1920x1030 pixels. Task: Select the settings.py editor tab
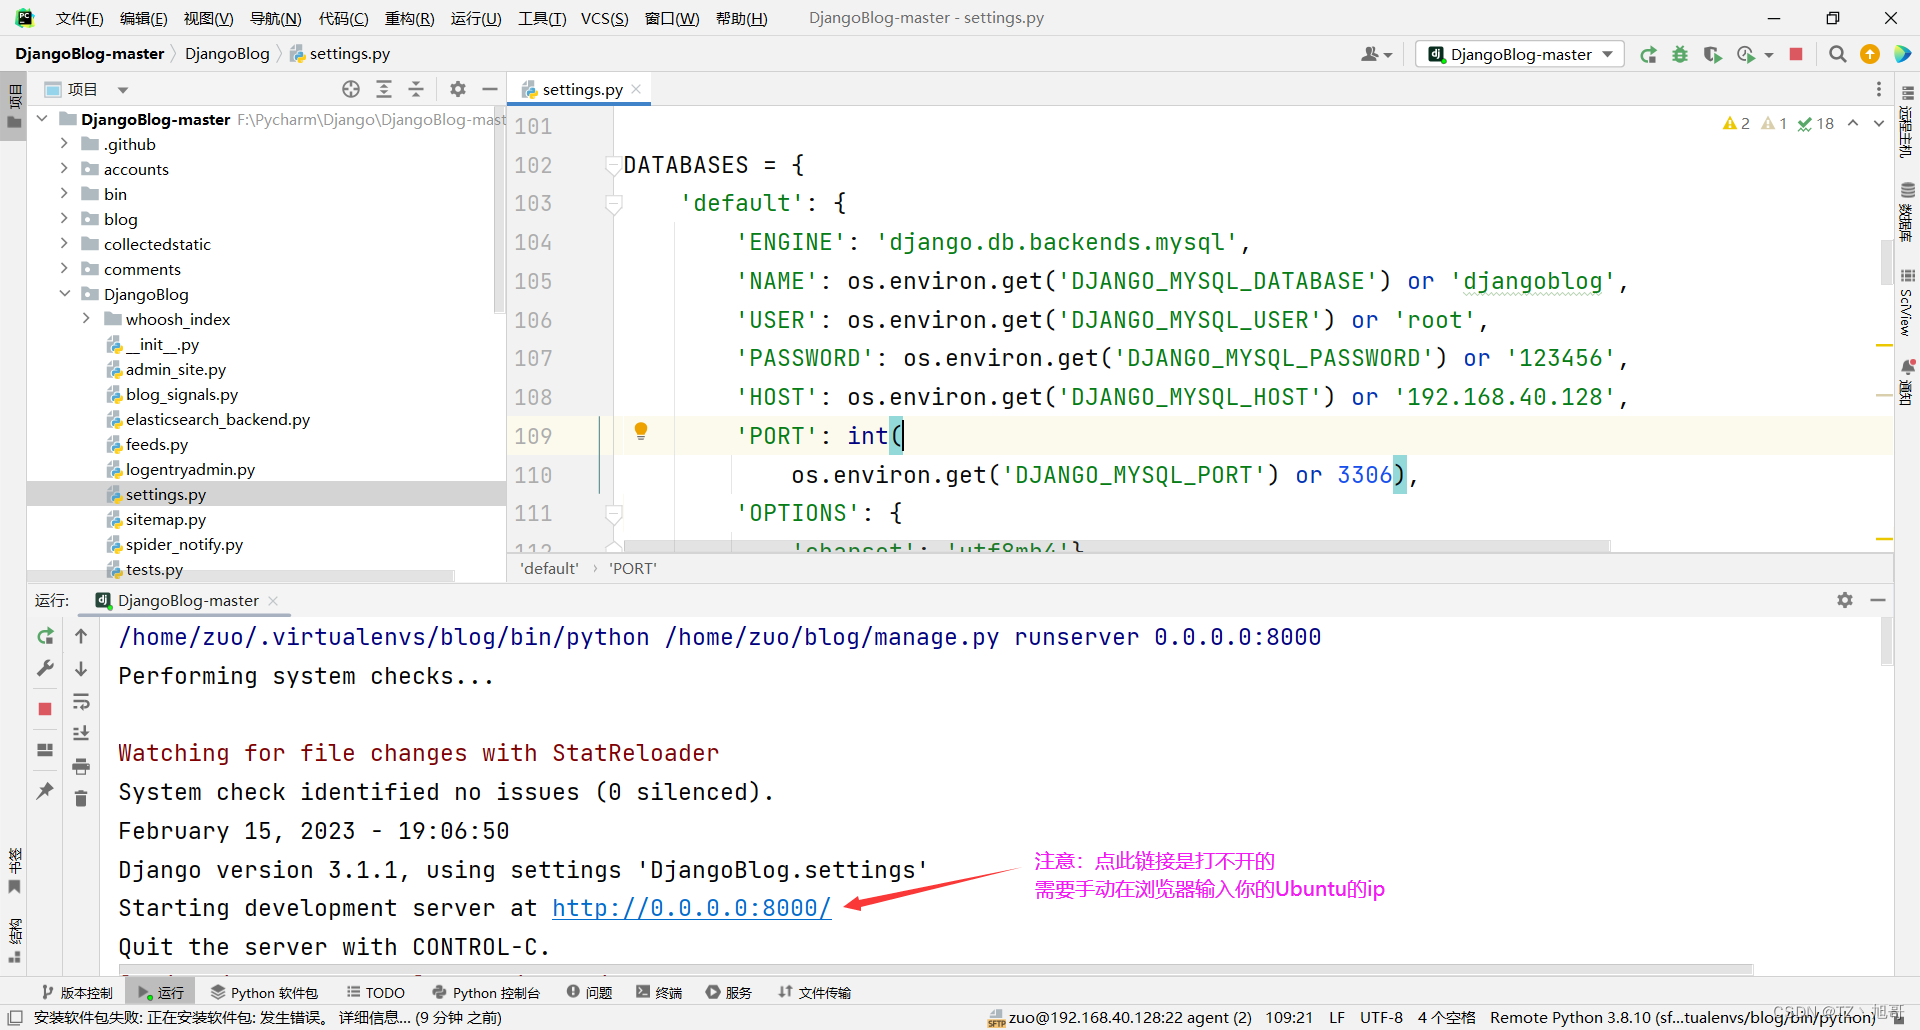tap(581, 89)
